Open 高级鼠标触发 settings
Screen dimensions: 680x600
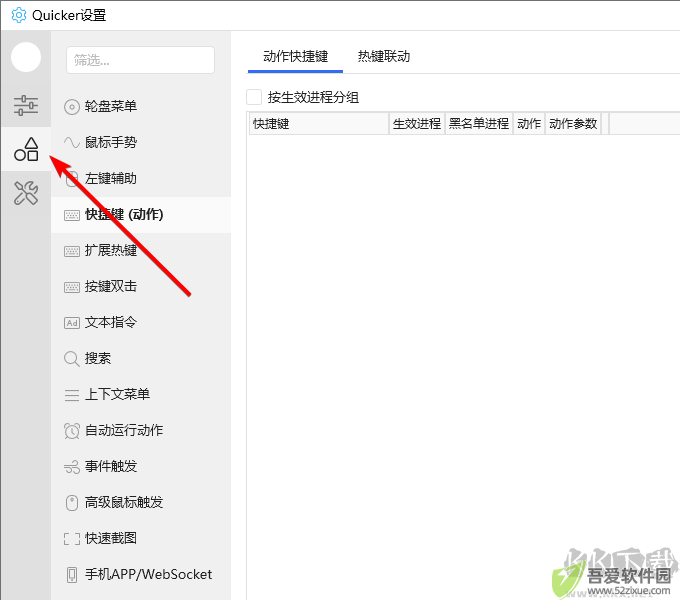coord(141,502)
